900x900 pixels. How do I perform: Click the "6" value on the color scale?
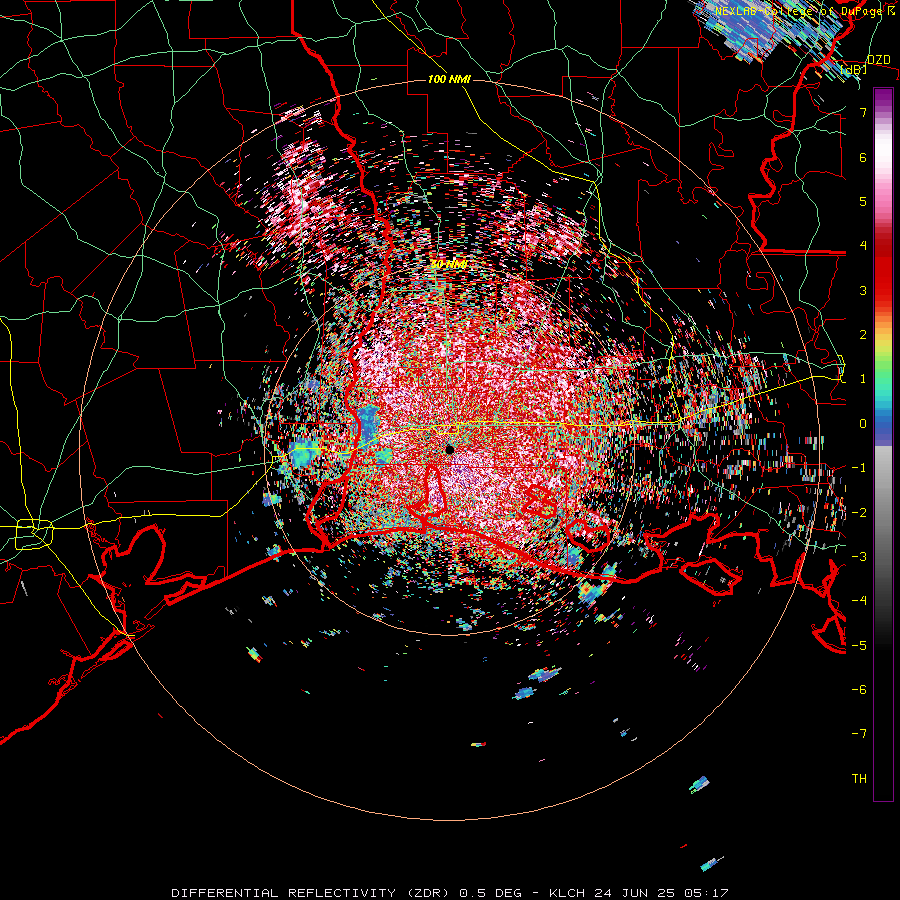863,157
